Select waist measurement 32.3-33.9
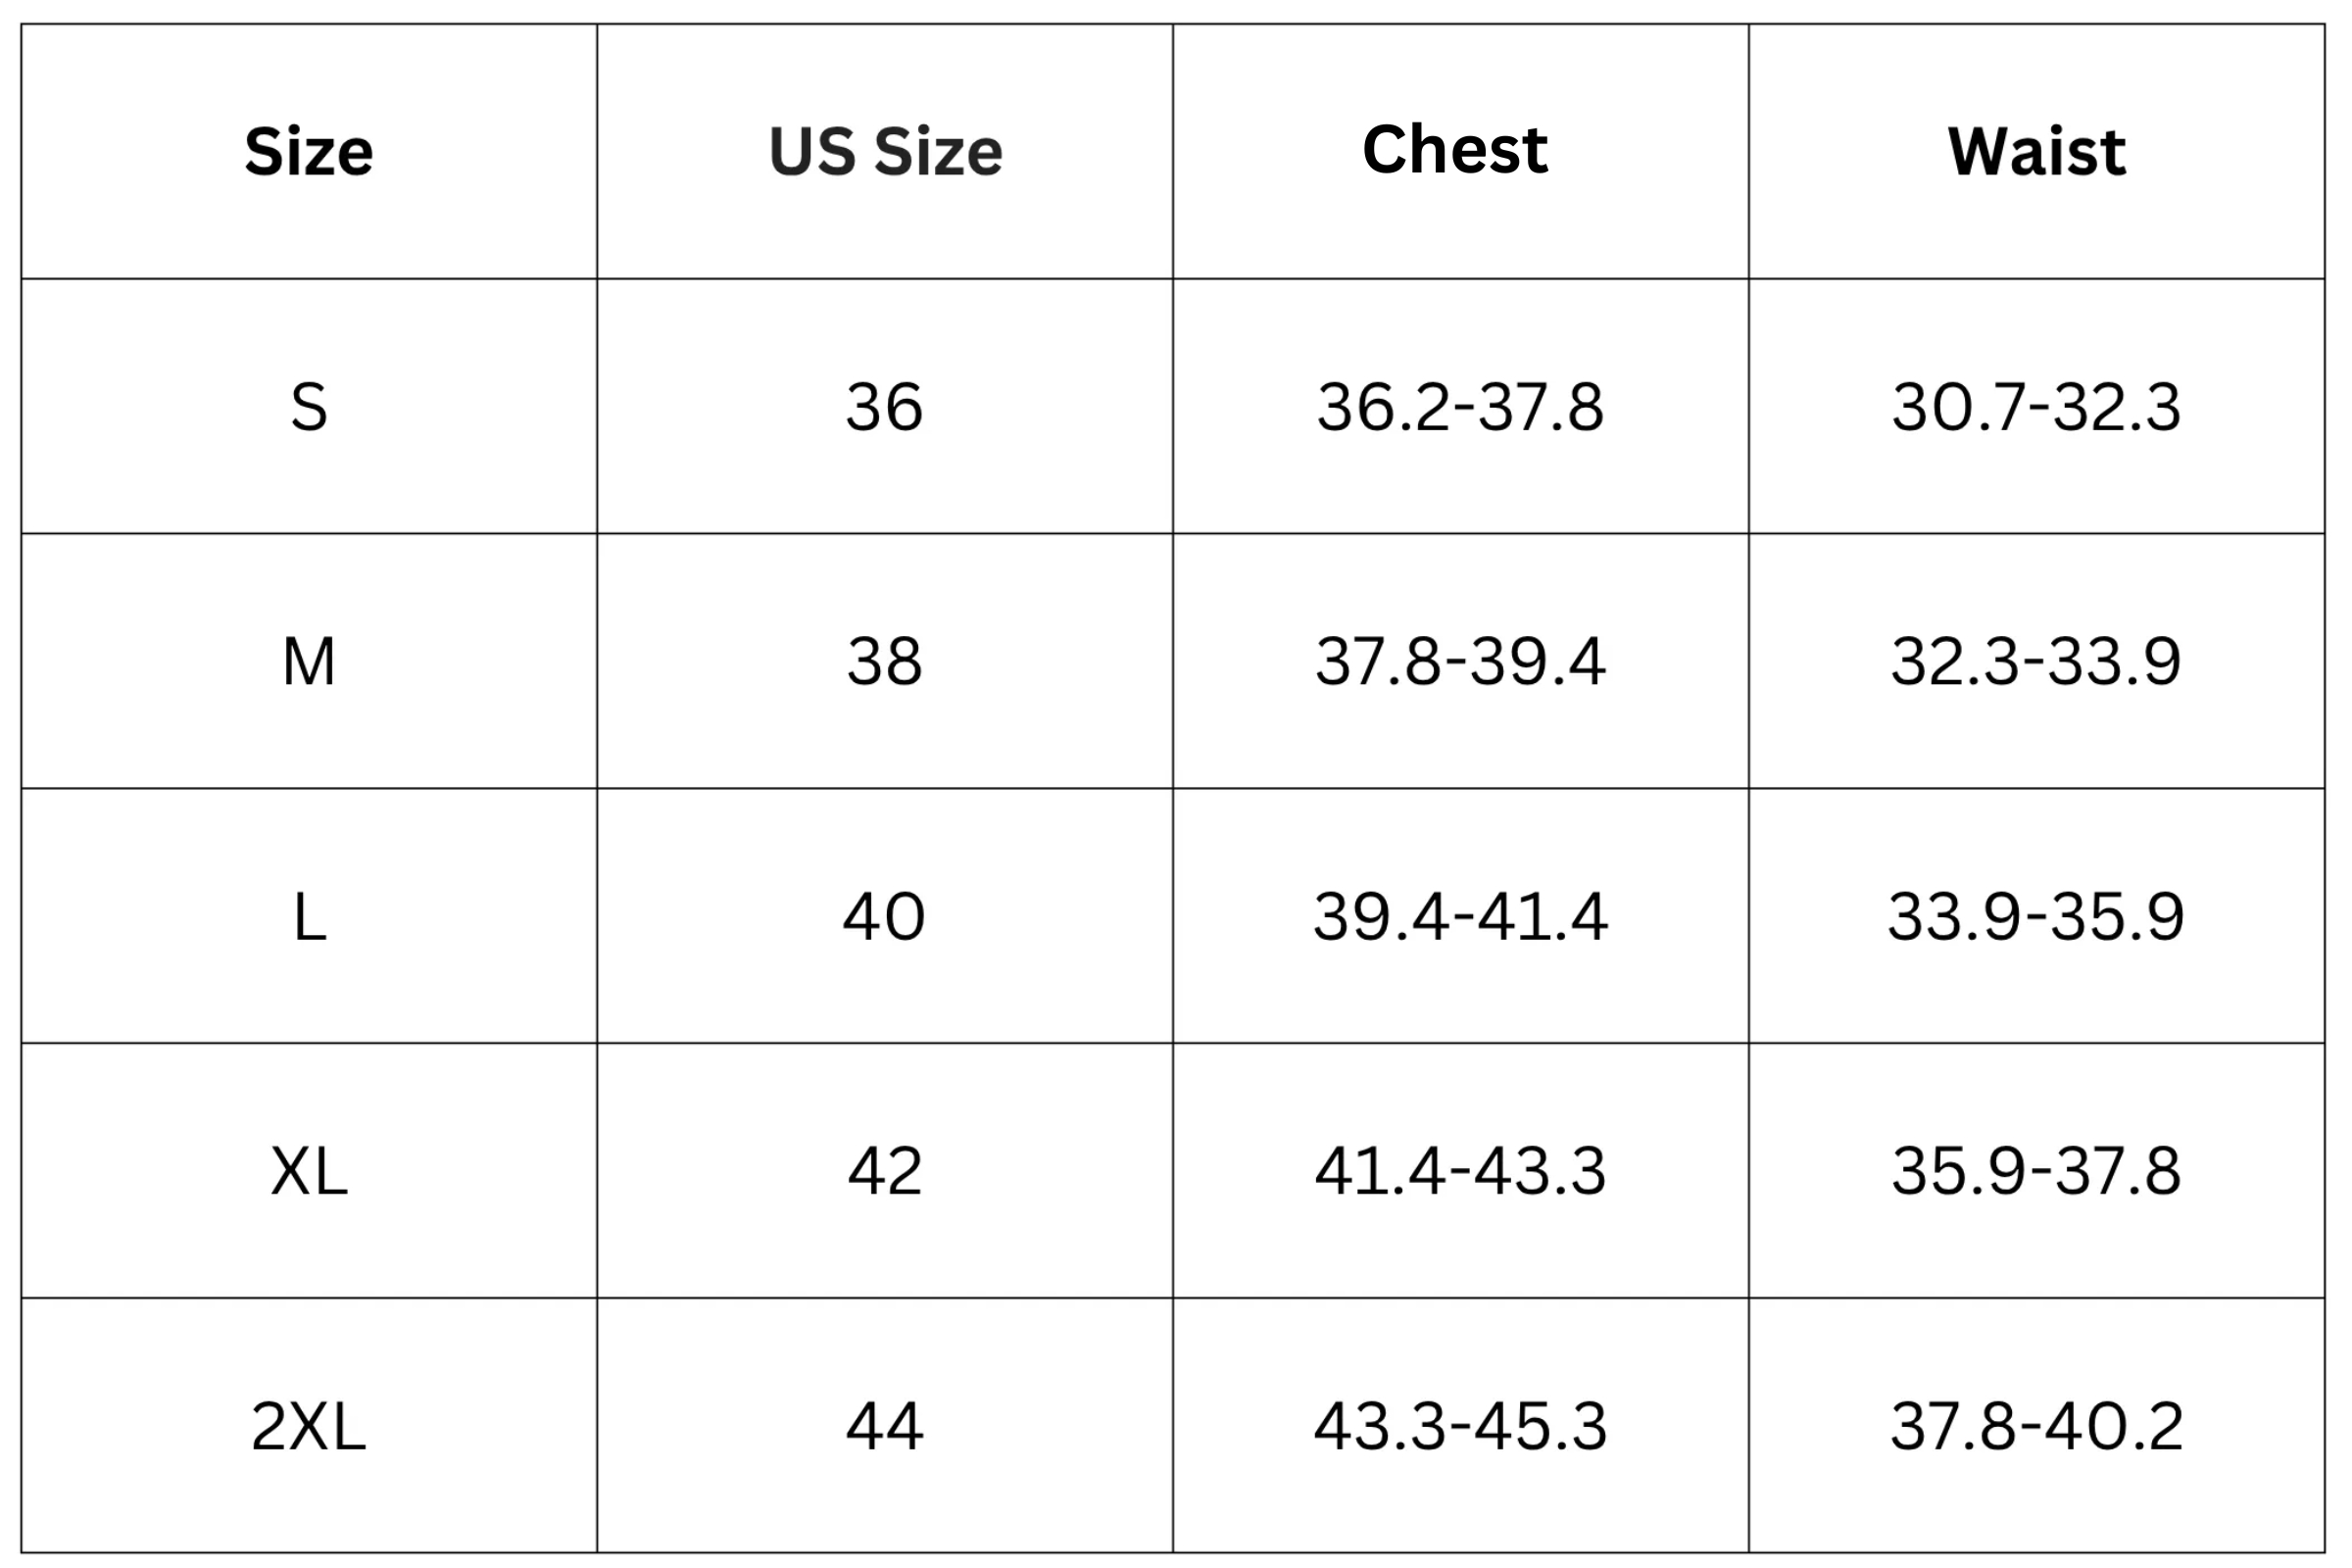The width and height of the screenshot is (2352, 1568). [x=2036, y=662]
